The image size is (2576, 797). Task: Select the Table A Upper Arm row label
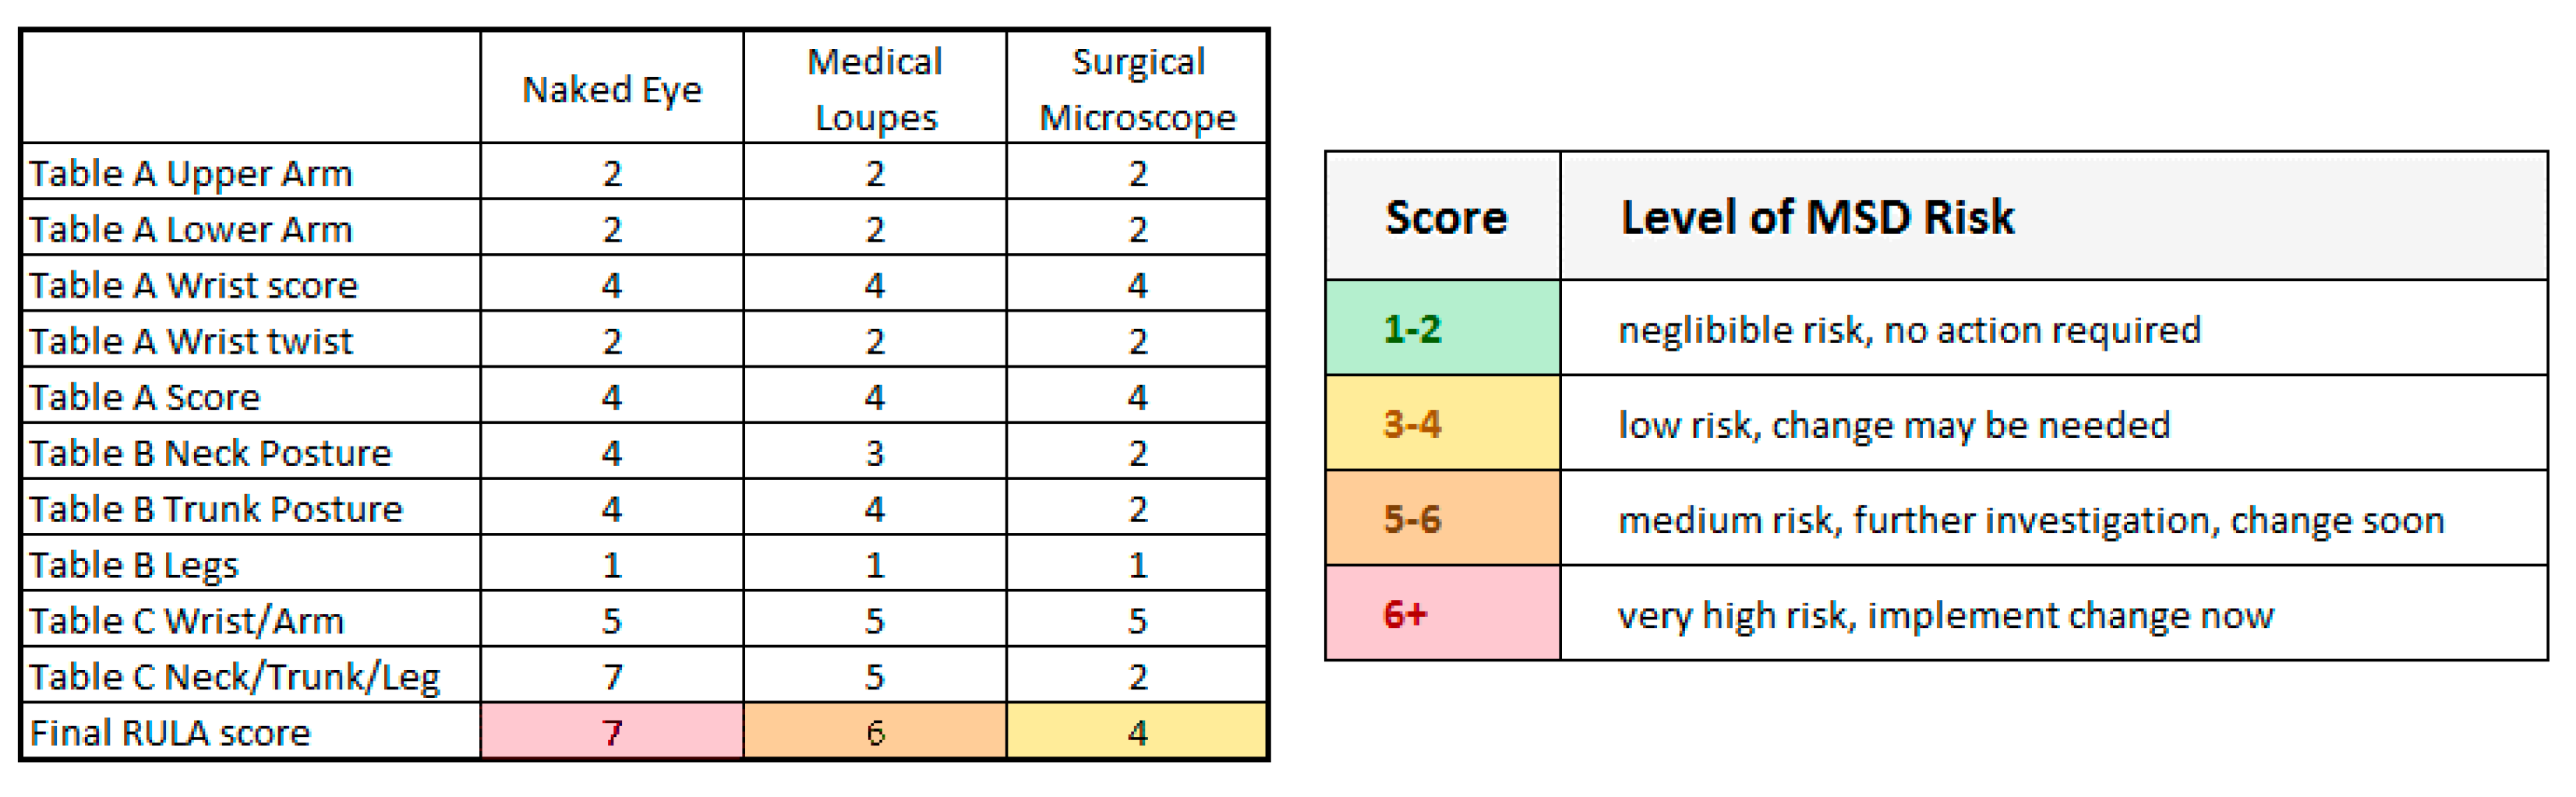click(x=191, y=174)
